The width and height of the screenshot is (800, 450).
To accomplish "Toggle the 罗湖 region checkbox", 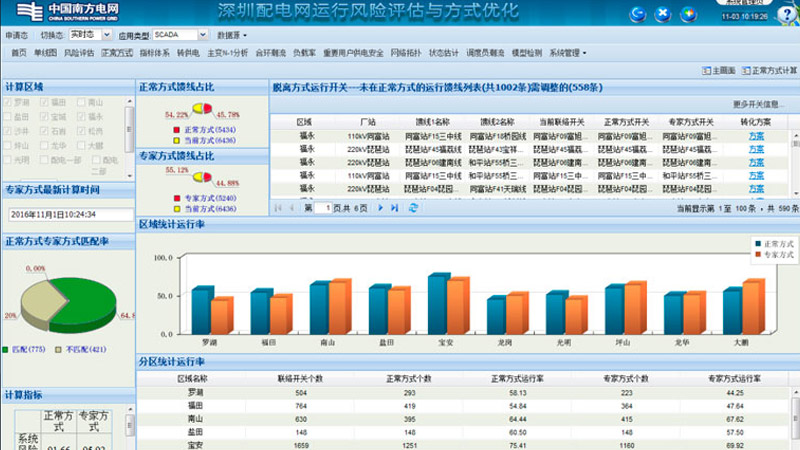I will pyautogui.click(x=10, y=102).
